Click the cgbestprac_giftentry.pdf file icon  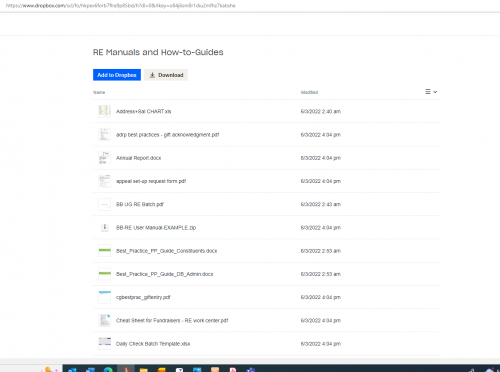pos(104,297)
